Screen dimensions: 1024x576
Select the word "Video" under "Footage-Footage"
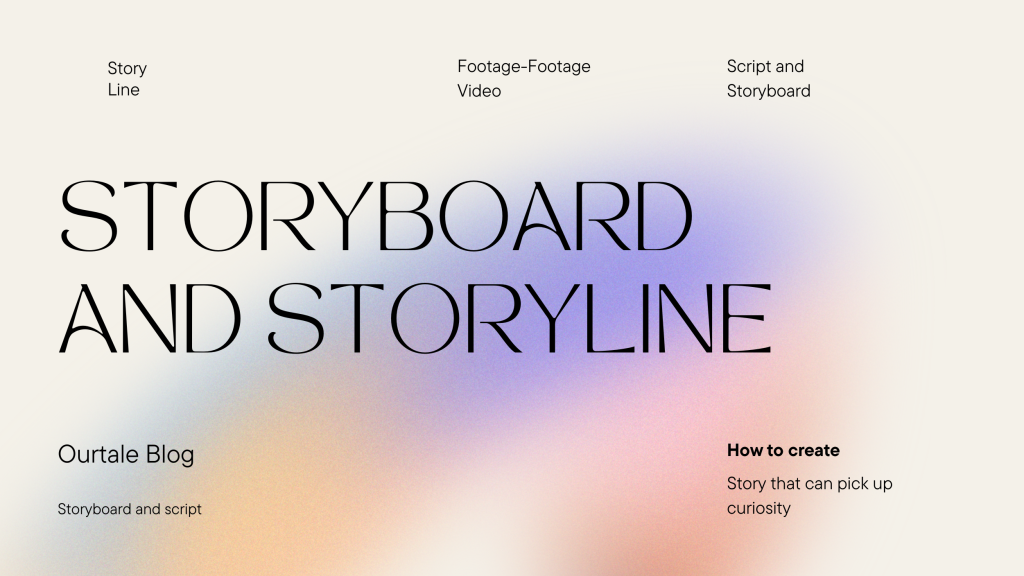point(478,90)
